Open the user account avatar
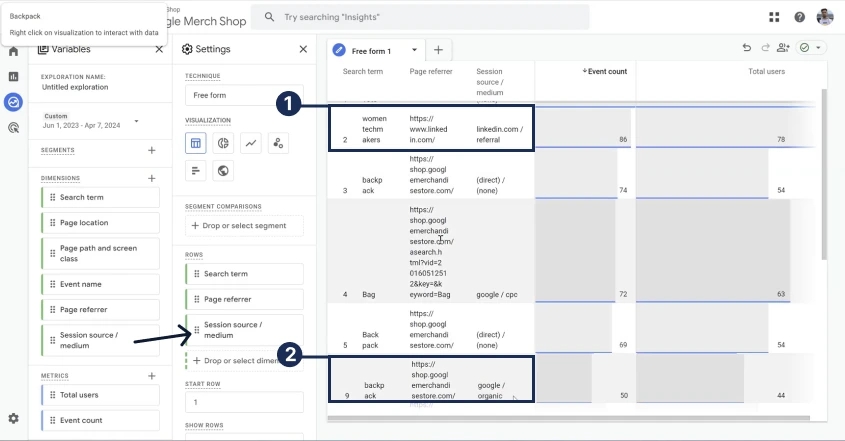845x441 pixels. (x=825, y=17)
